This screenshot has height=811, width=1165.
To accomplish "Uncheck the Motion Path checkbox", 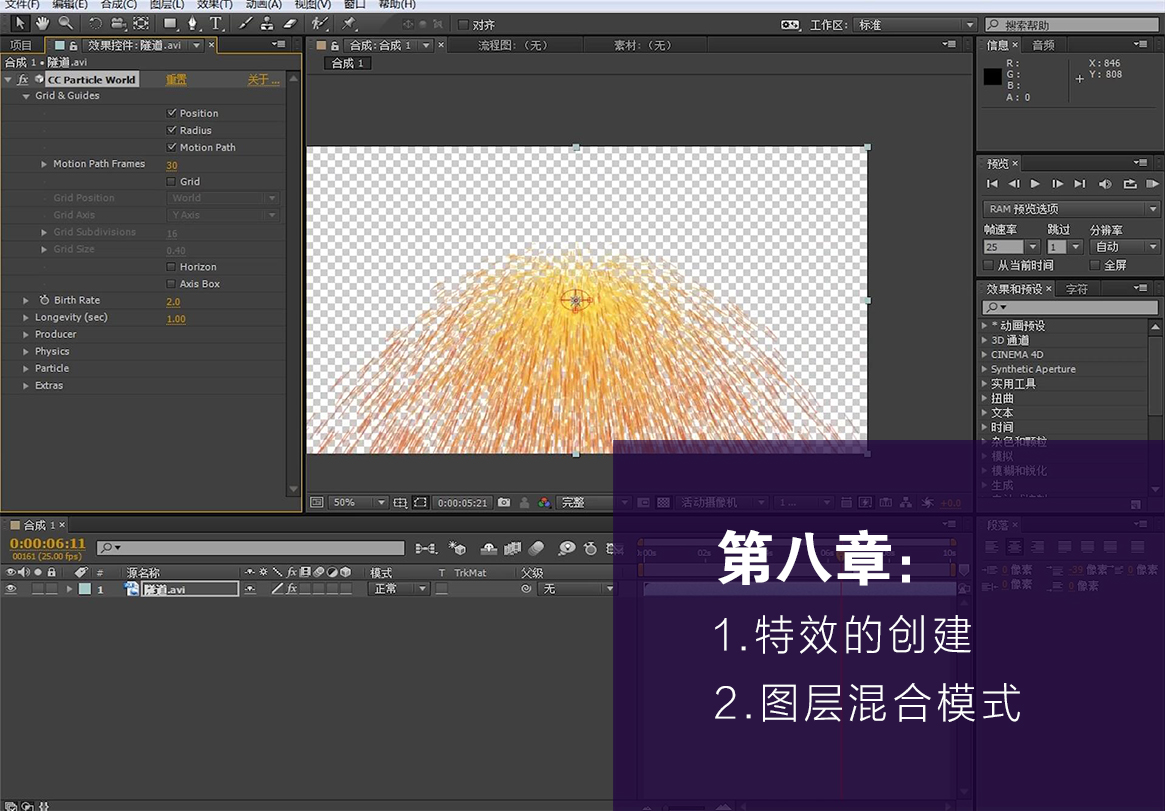I will [x=172, y=147].
